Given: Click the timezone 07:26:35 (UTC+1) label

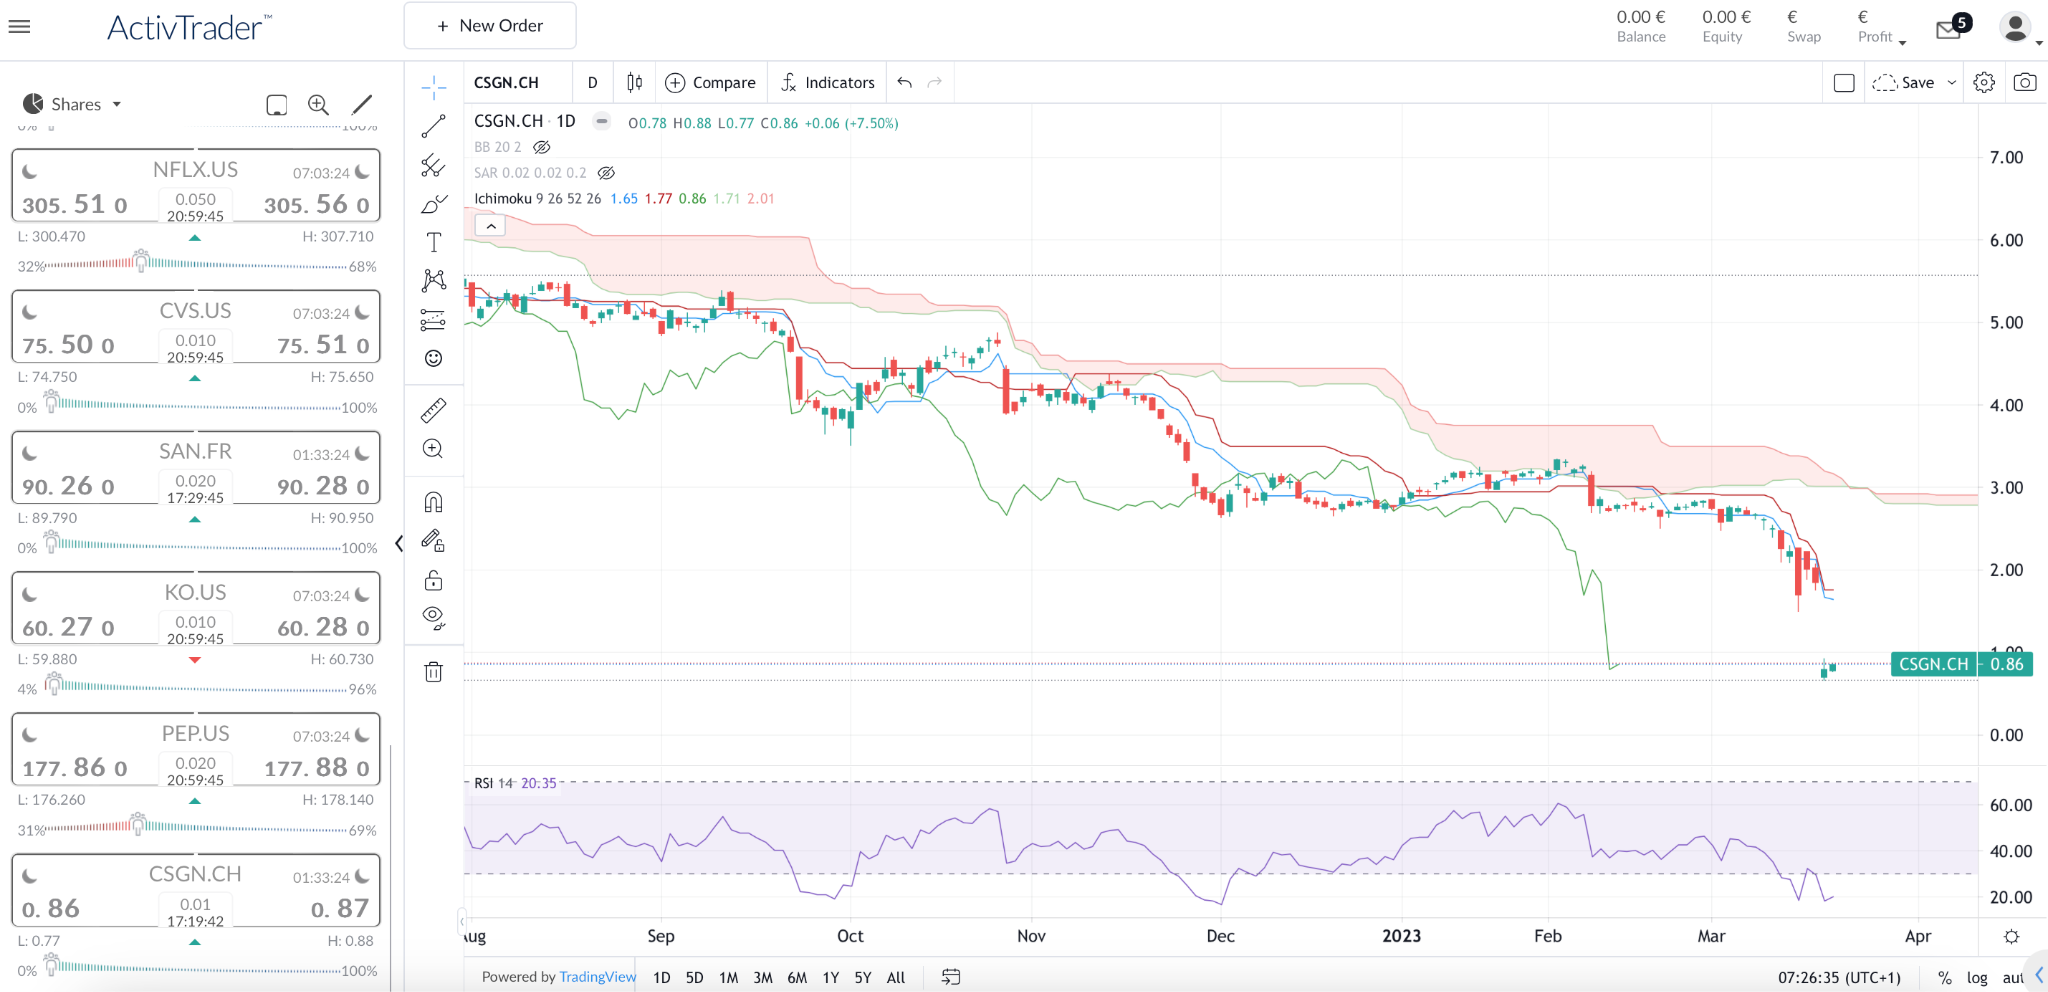Looking at the screenshot, I should tap(1839, 978).
